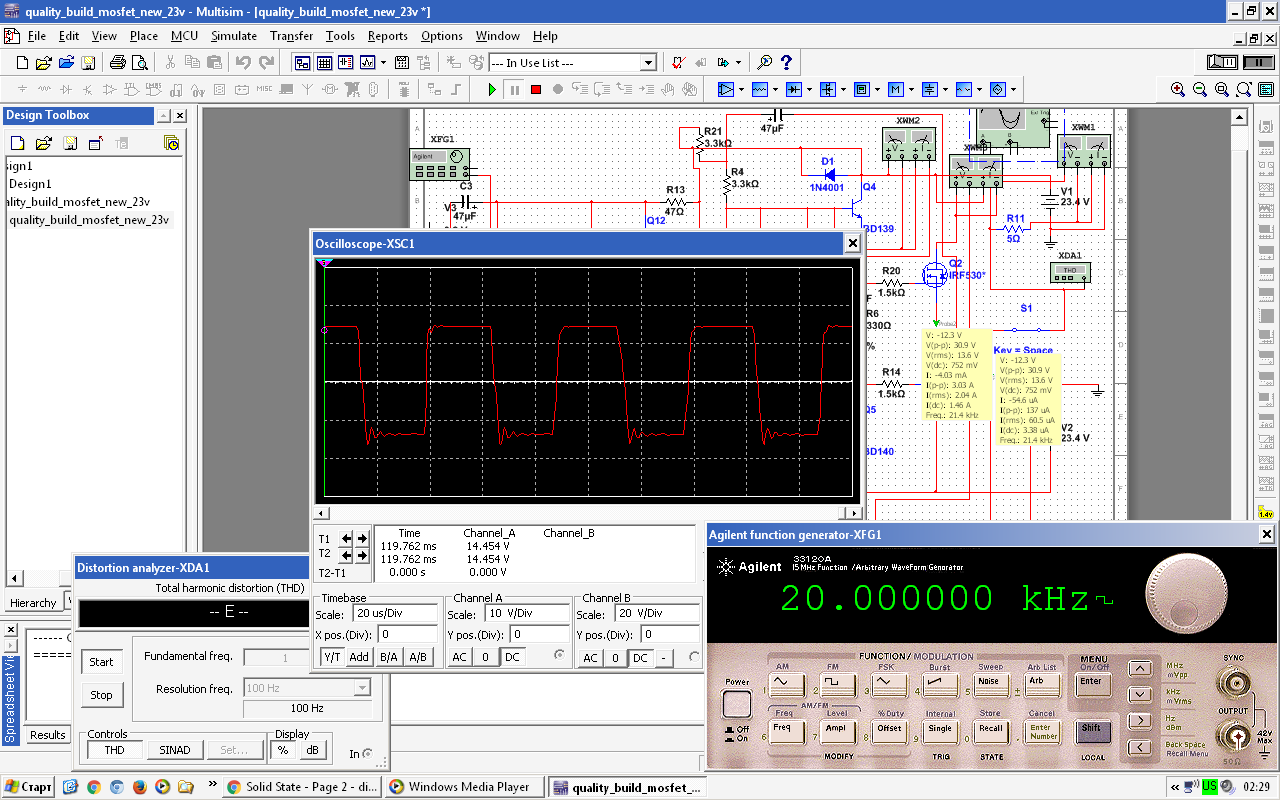The width and height of the screenshot is (1280, 800).
Task: Open the Reports menu
Action: [x=387, y=36]
